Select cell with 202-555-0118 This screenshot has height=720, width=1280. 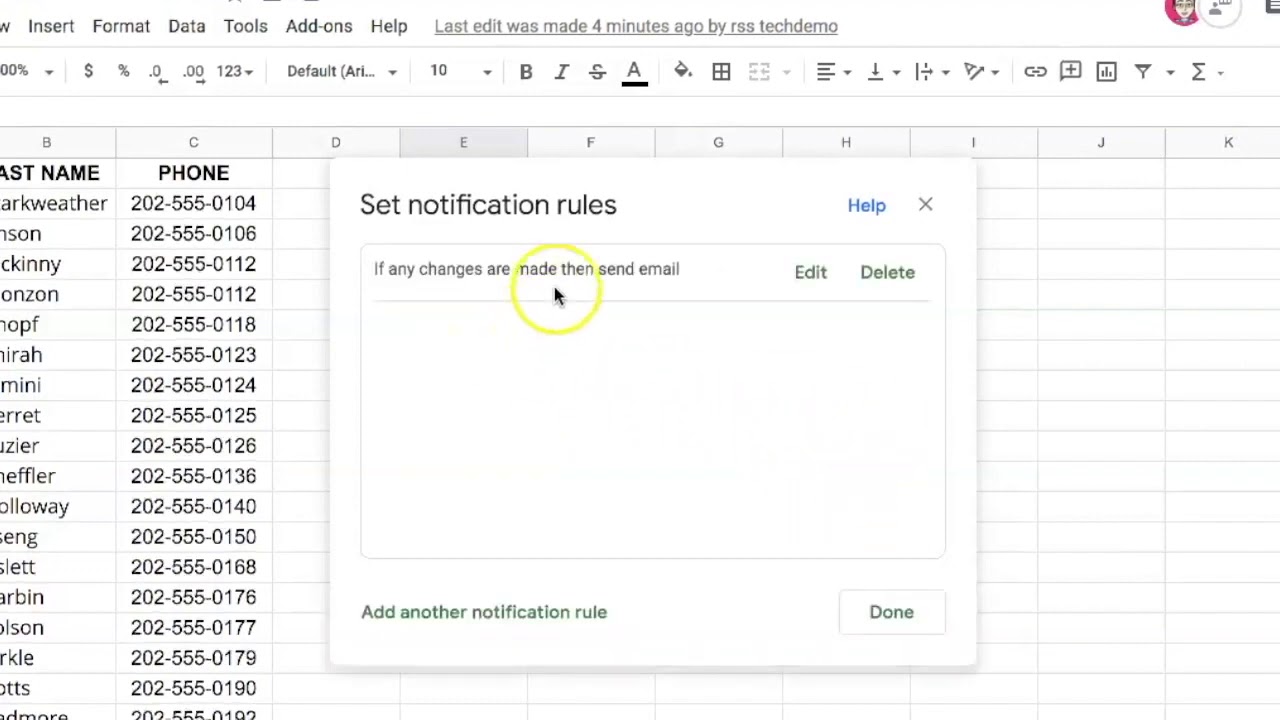194,324
